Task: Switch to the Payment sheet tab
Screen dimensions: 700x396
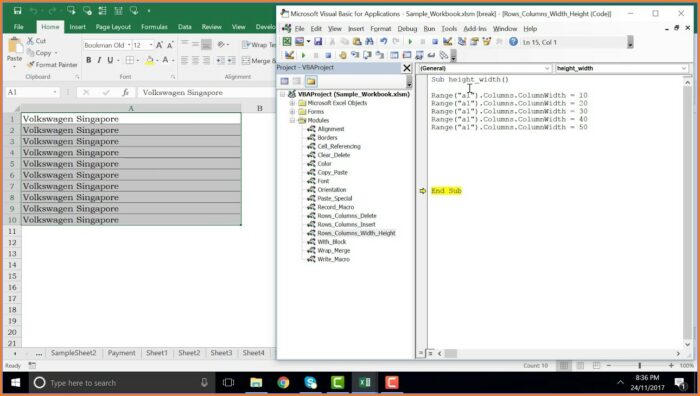Action: point(121,353)
